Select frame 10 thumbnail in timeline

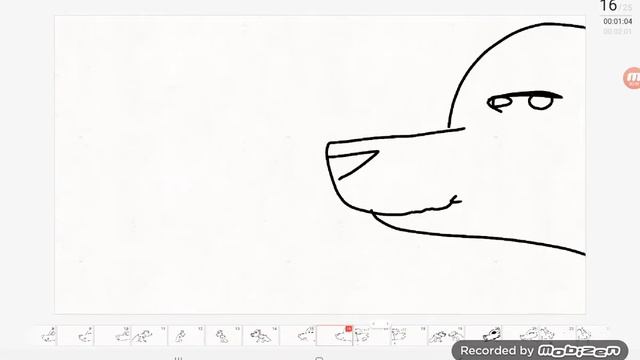[x=112, y=335]
